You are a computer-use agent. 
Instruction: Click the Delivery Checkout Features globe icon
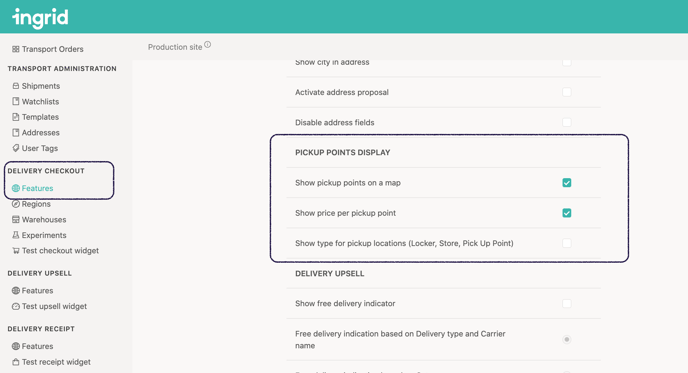pyautogui.click(x=16, y=188)
